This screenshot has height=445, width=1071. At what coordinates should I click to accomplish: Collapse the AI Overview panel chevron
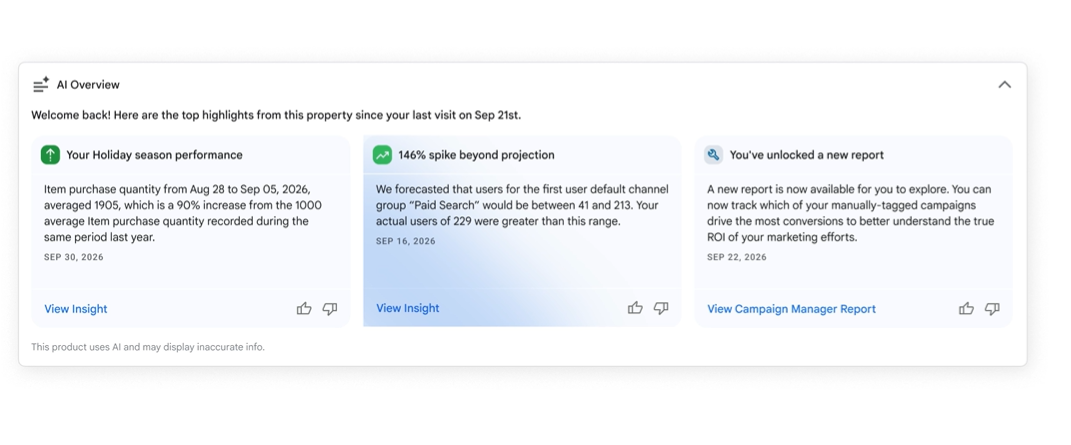(1004, 85)
